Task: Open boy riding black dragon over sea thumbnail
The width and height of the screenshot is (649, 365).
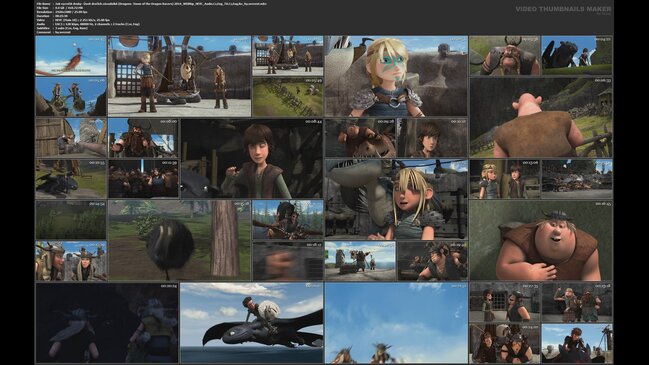Action: [x=252, y=323]
